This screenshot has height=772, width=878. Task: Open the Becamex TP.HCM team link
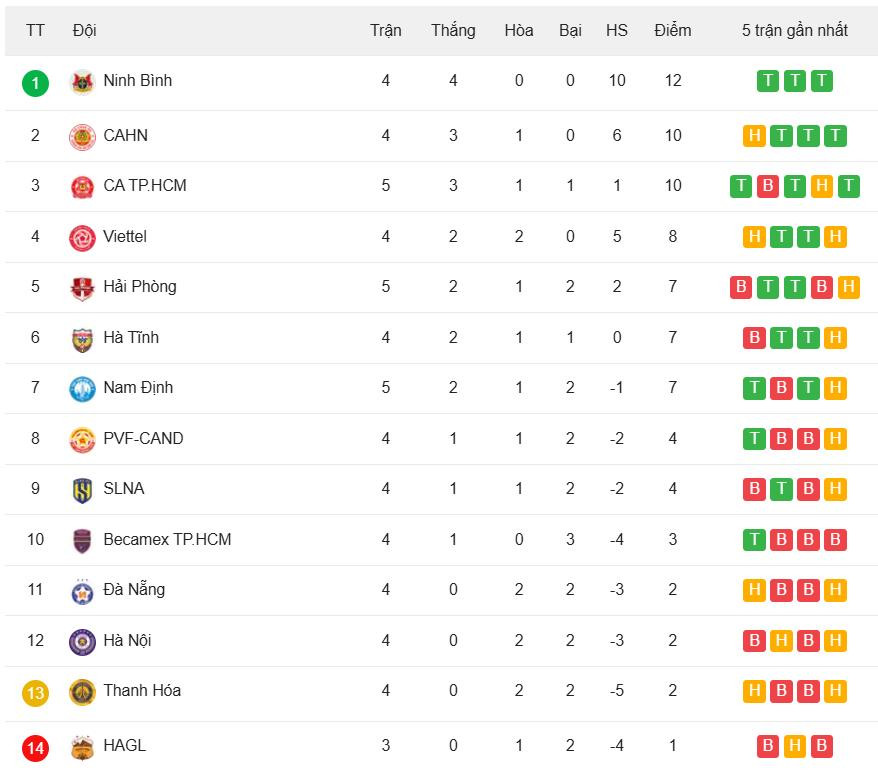(167, 540)
